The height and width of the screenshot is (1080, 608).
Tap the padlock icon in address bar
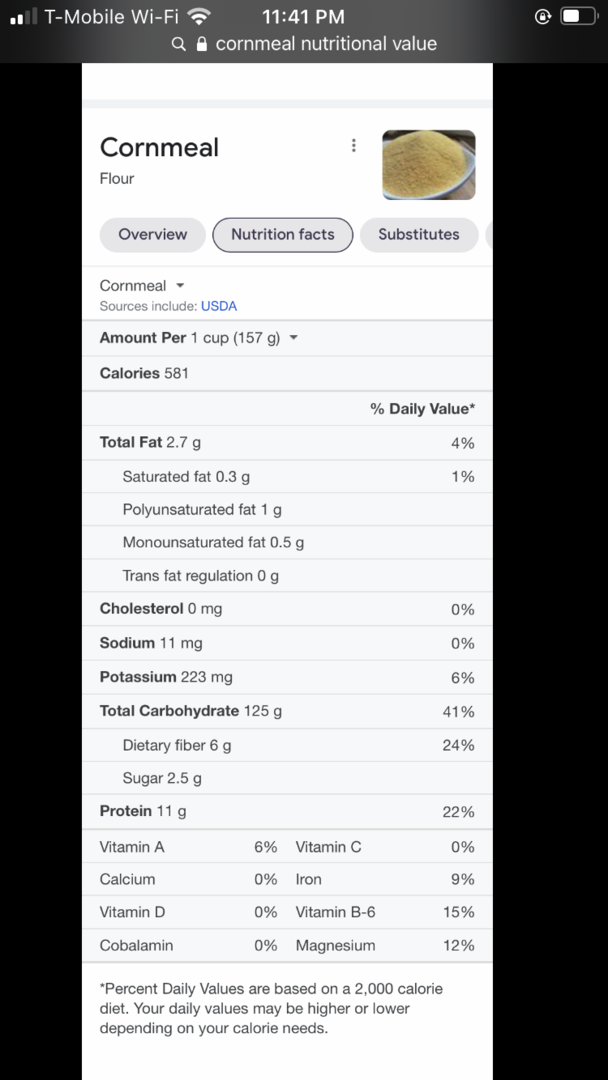pyautogui.click(x=202, y=44)
